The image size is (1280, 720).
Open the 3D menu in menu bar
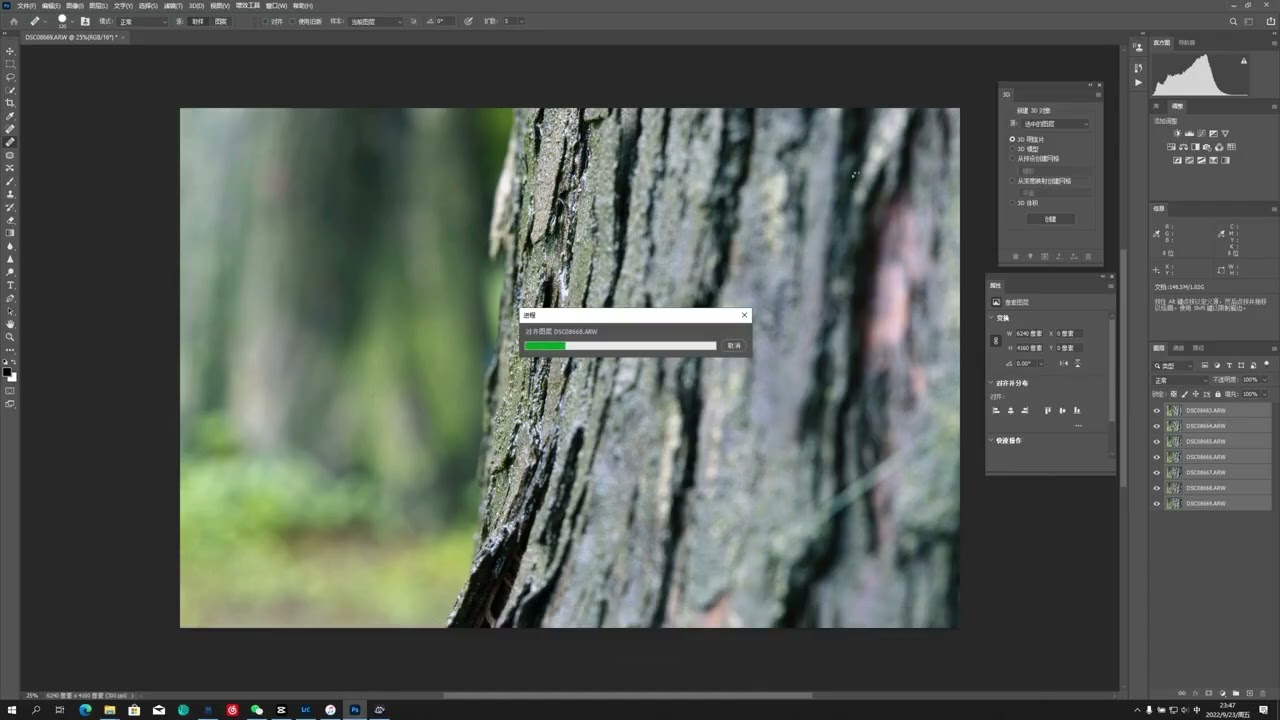coord(196,5)
